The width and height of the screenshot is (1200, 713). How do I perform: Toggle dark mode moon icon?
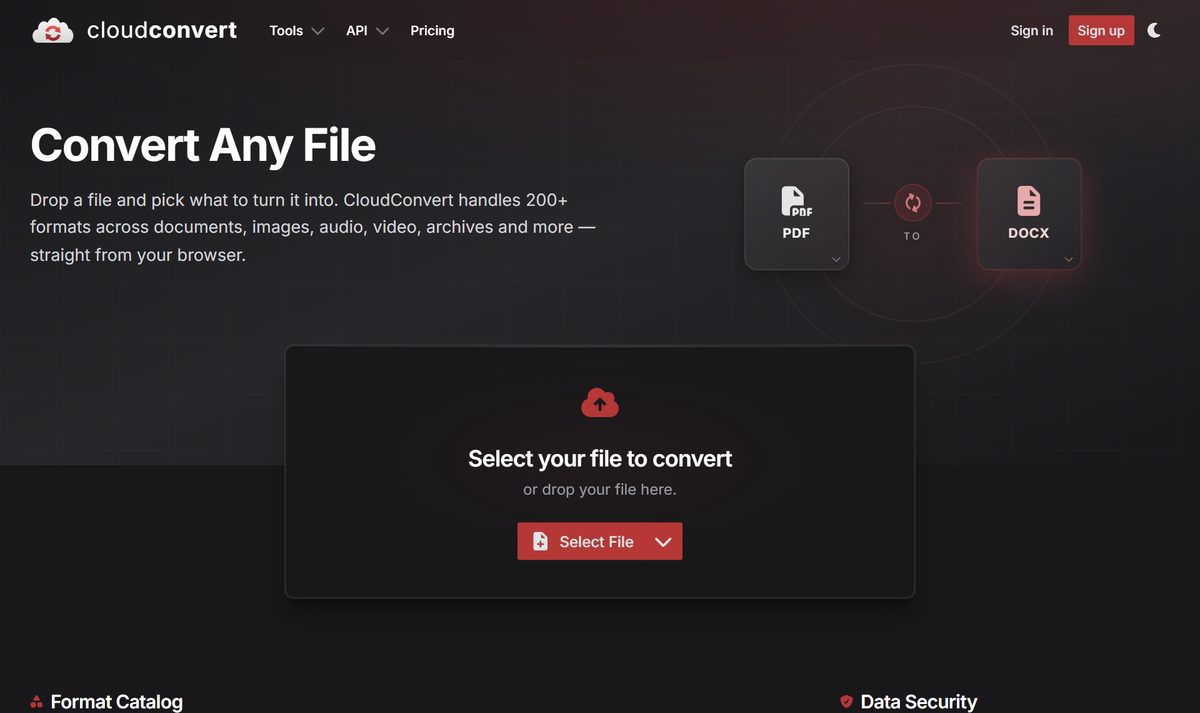[x=1154, y=31]
